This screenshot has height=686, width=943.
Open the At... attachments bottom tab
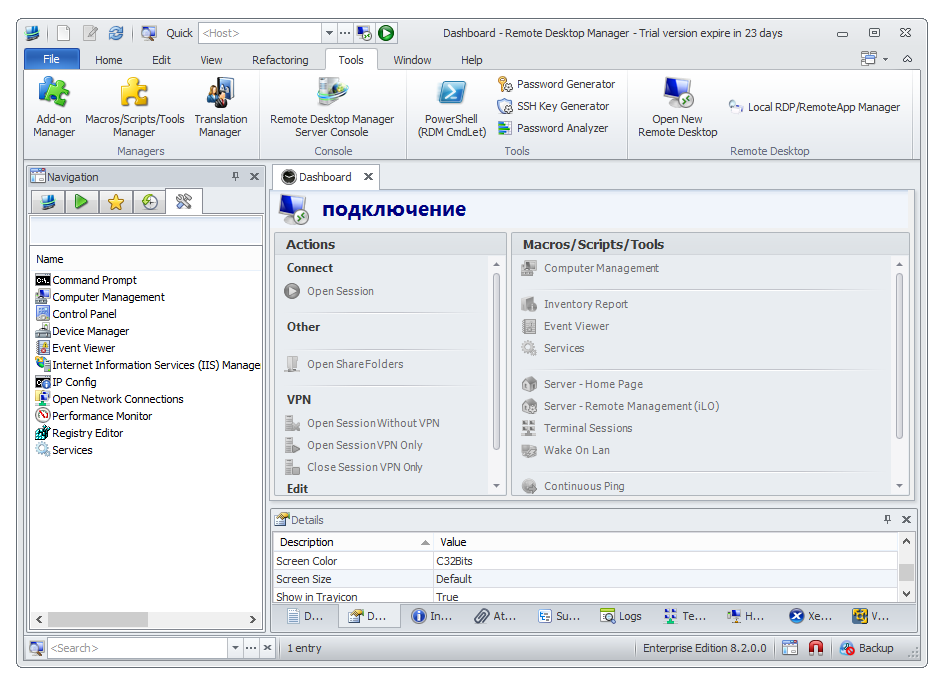494,616
